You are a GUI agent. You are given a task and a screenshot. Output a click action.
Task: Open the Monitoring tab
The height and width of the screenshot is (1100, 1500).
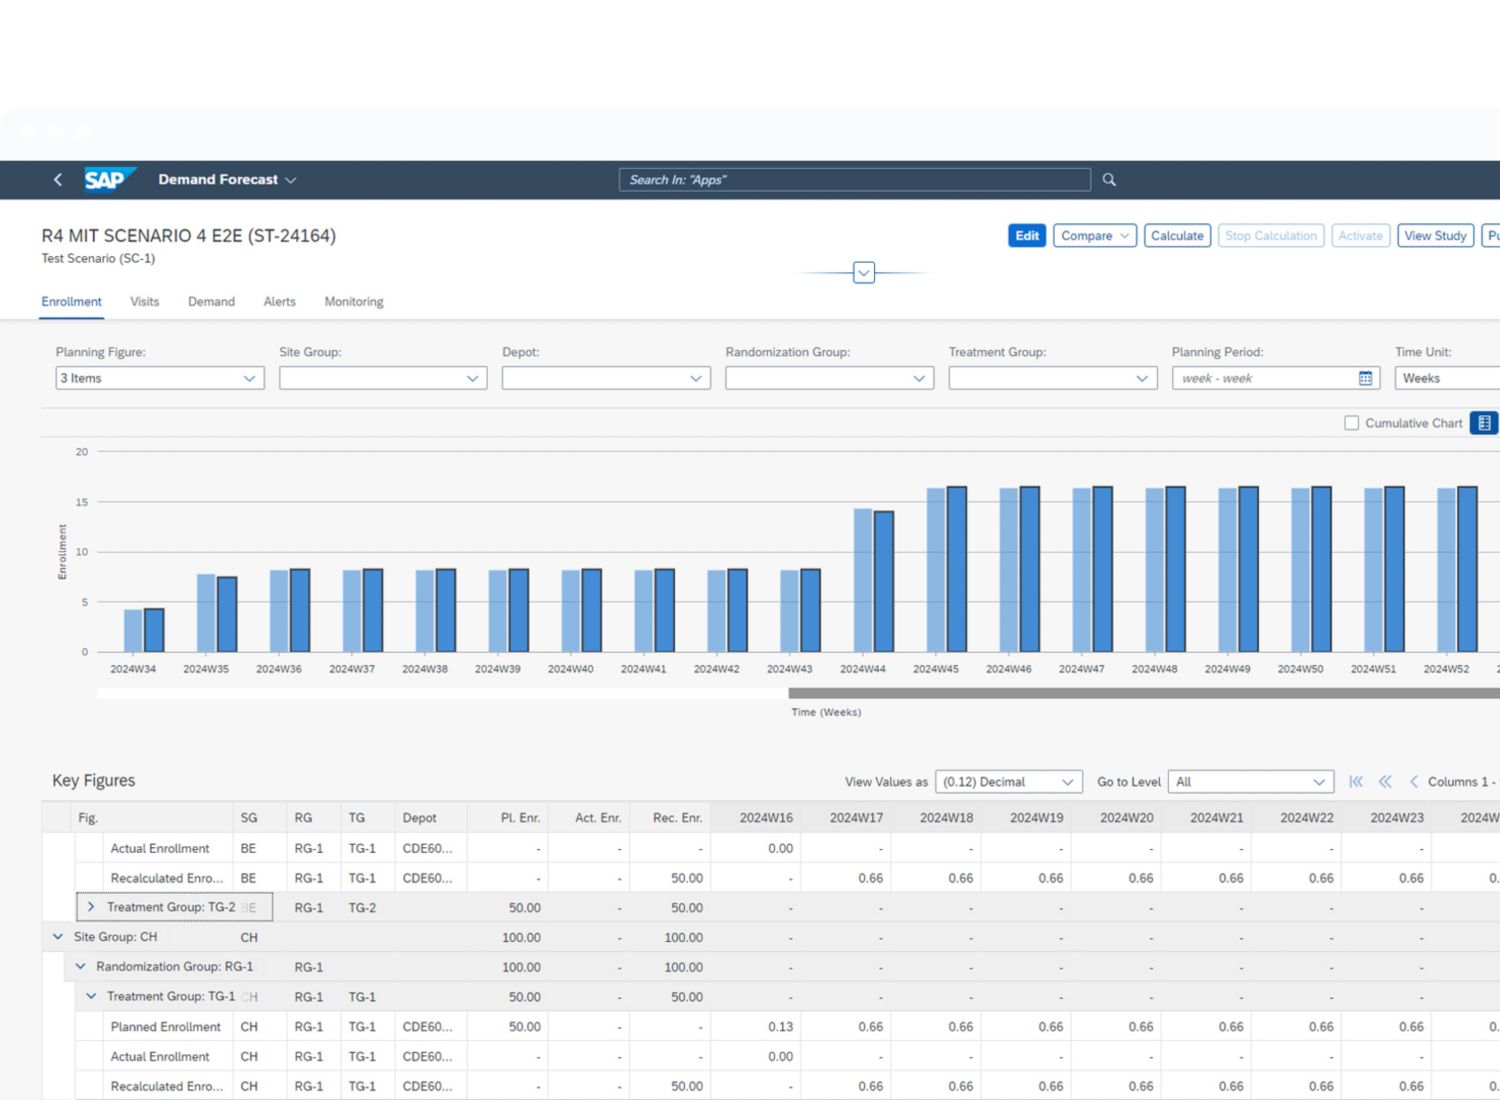coord(353,302)
